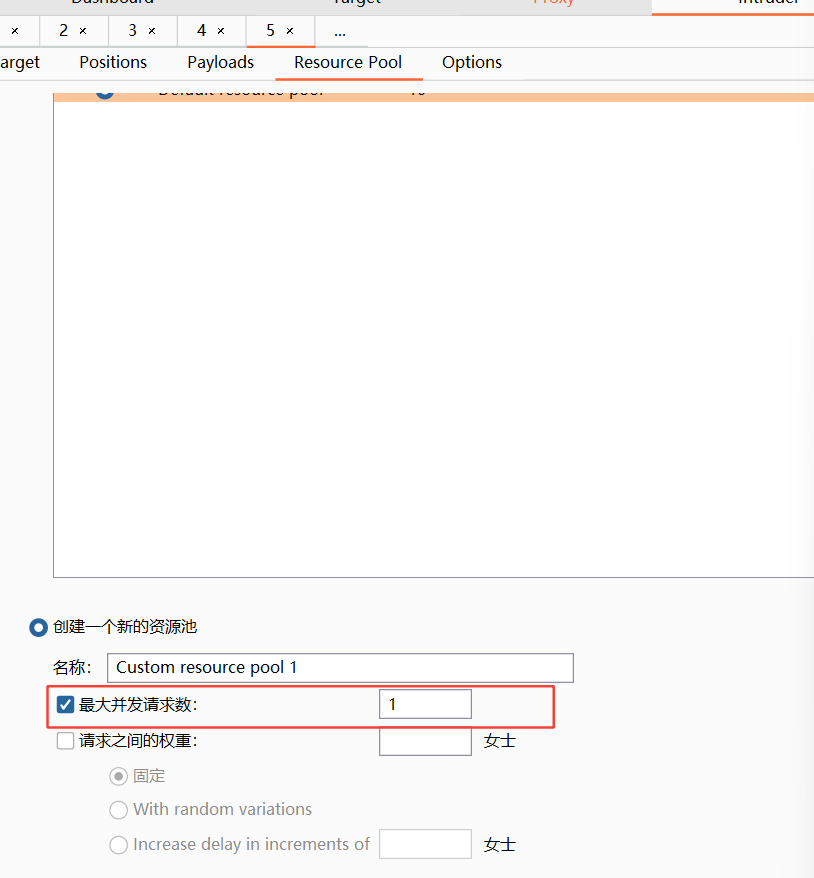Select With random variations radio option
814x878 pixels.
click(x=119, y=810)
